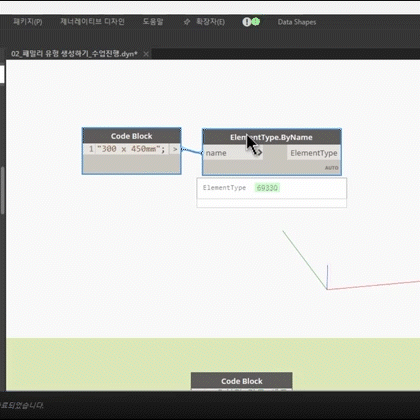This screenshot has width=420, height=420.
Task: Open the 확장자(E) menu
Action: coord(210,22)
